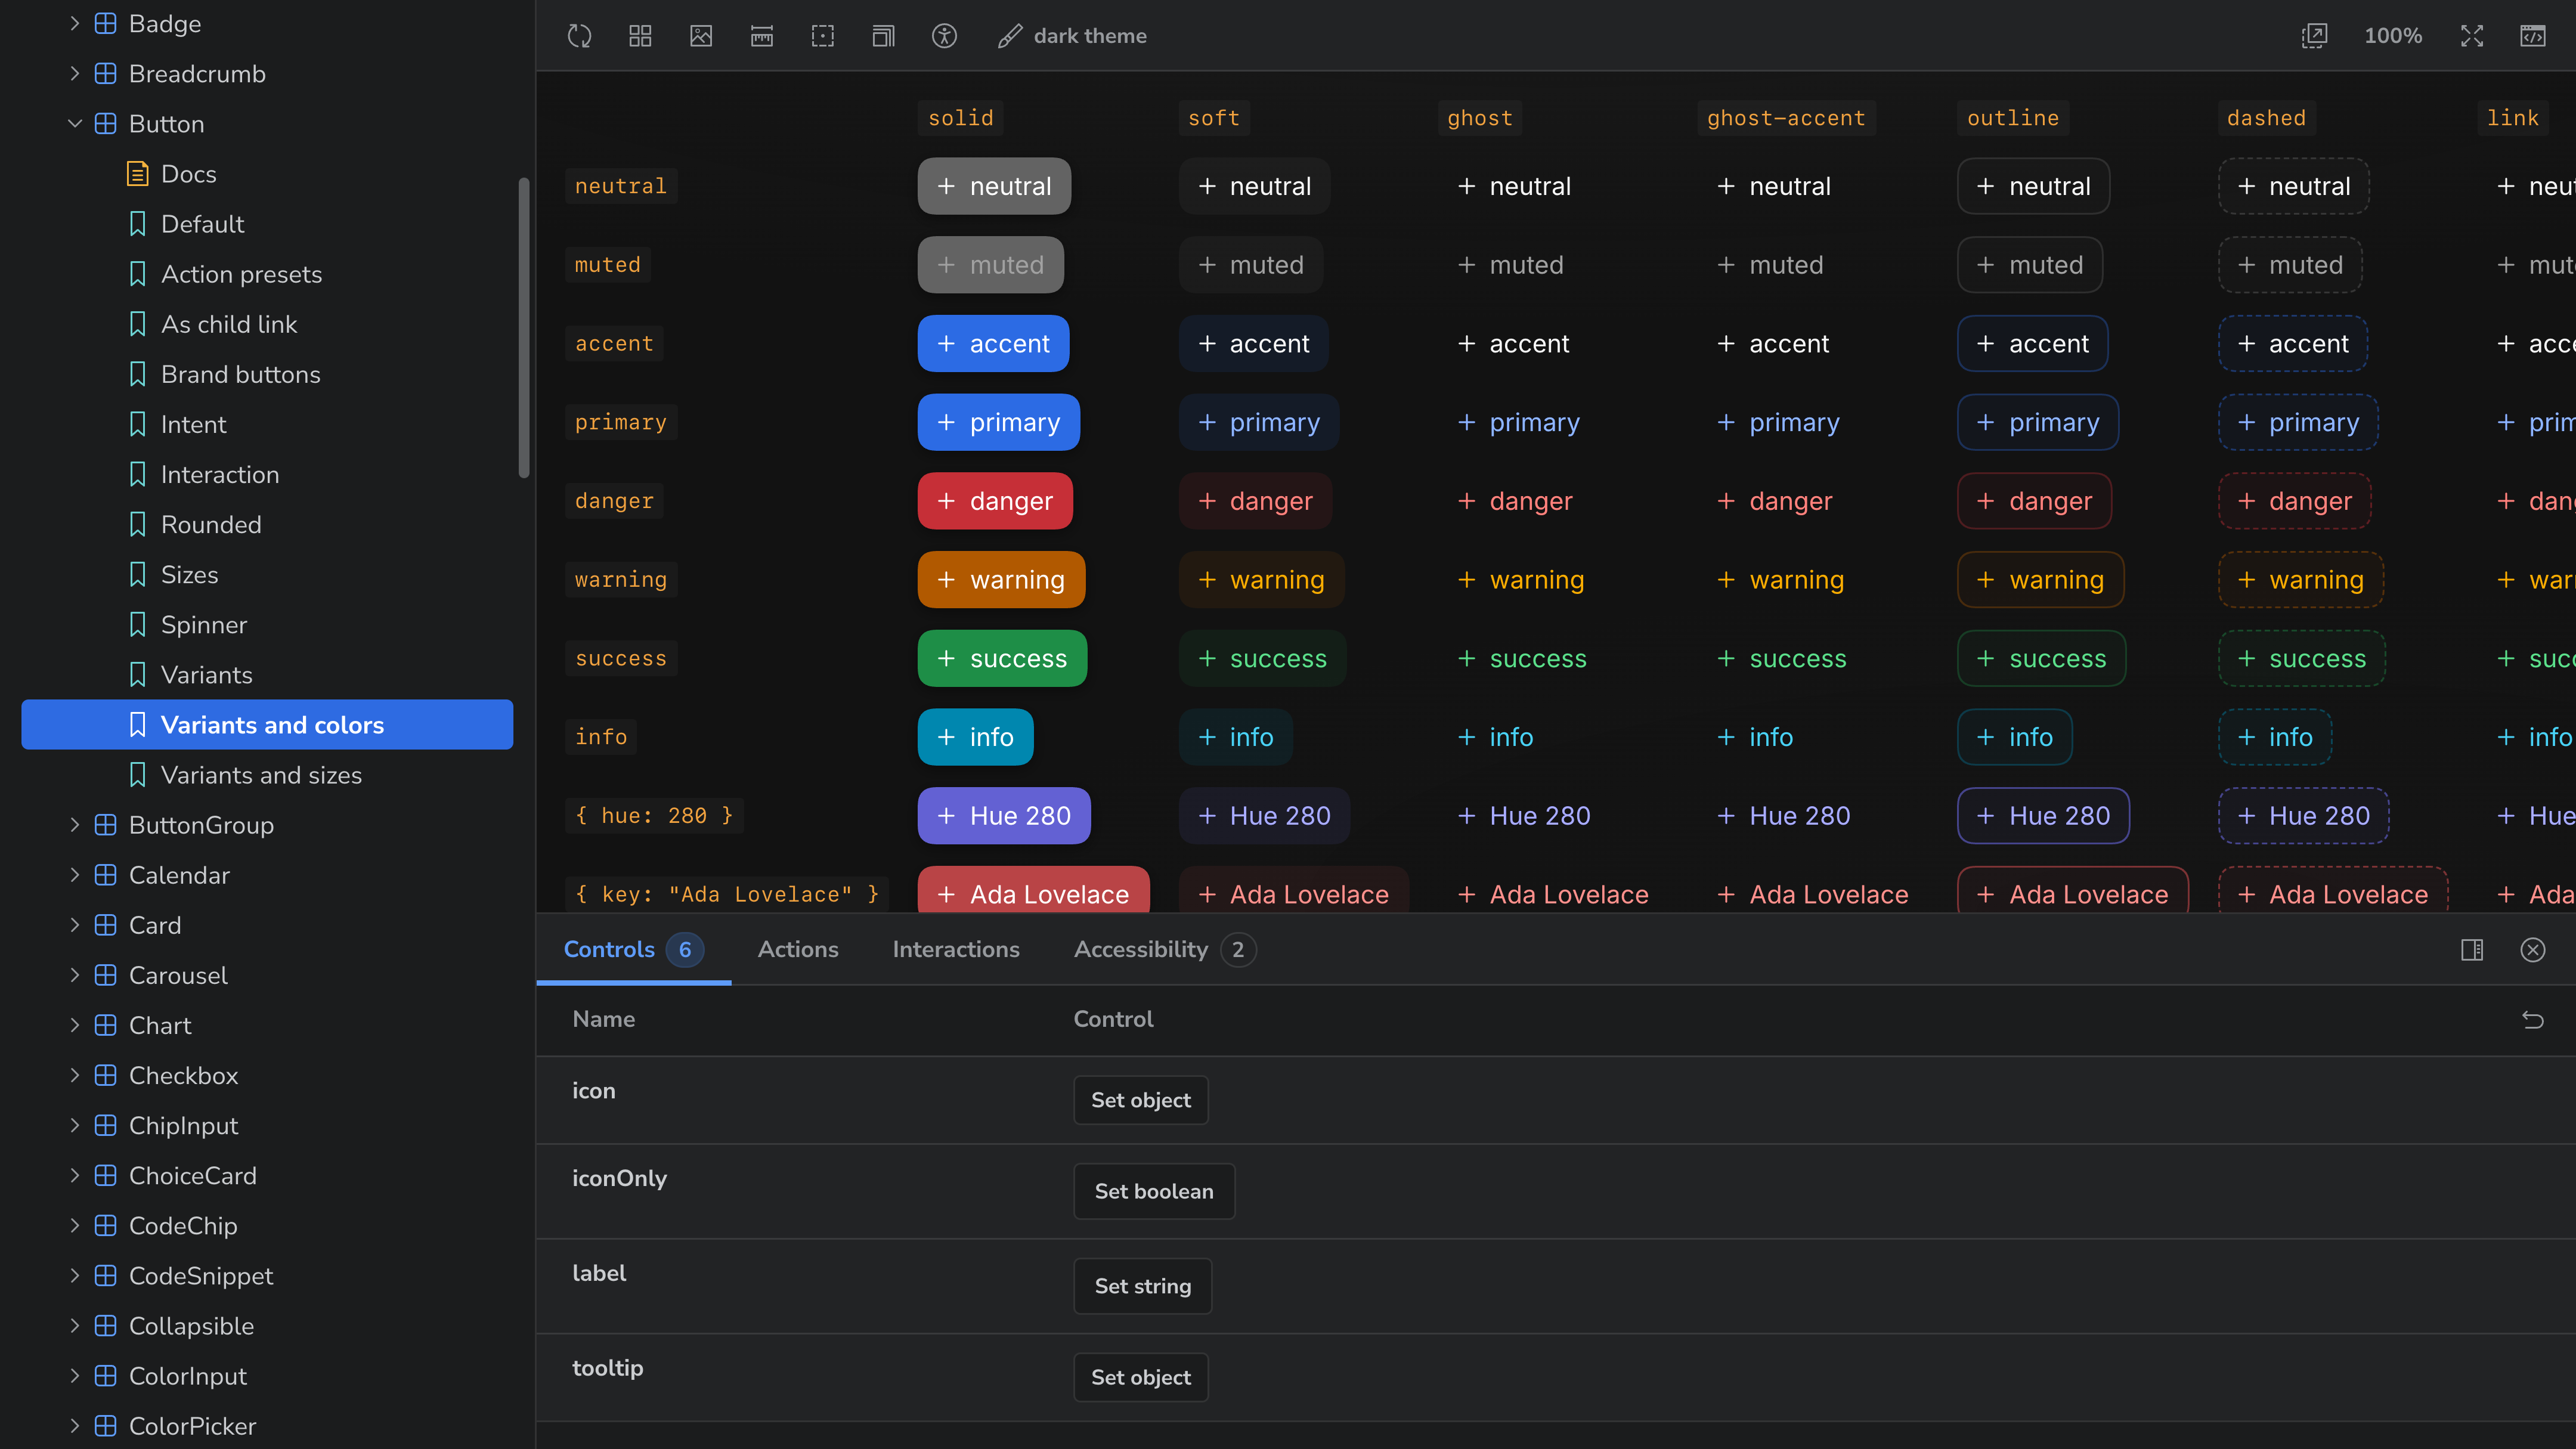Select the Default story

267,224
